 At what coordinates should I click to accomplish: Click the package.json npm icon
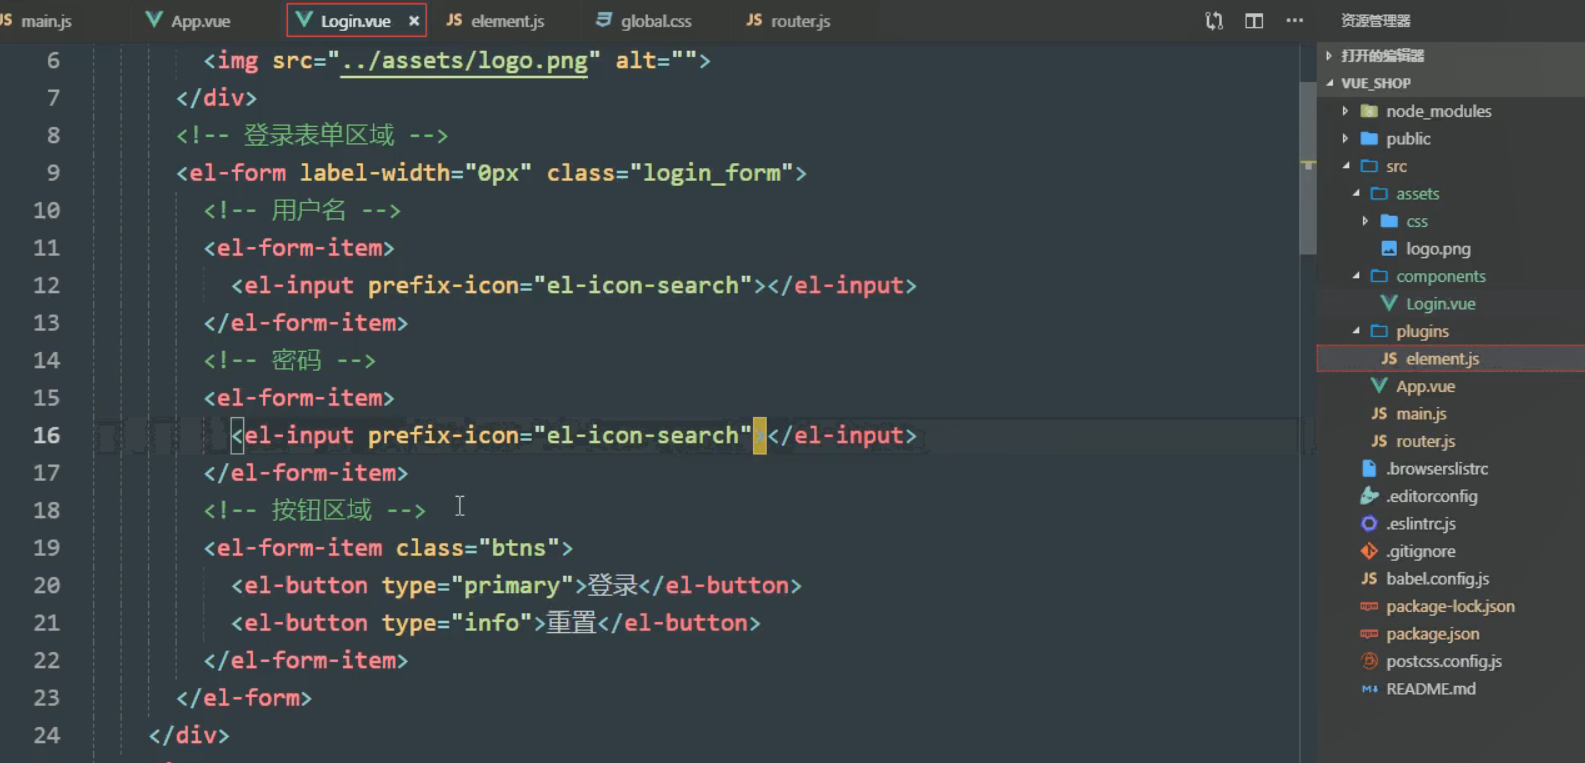(x=1369, y=634)
